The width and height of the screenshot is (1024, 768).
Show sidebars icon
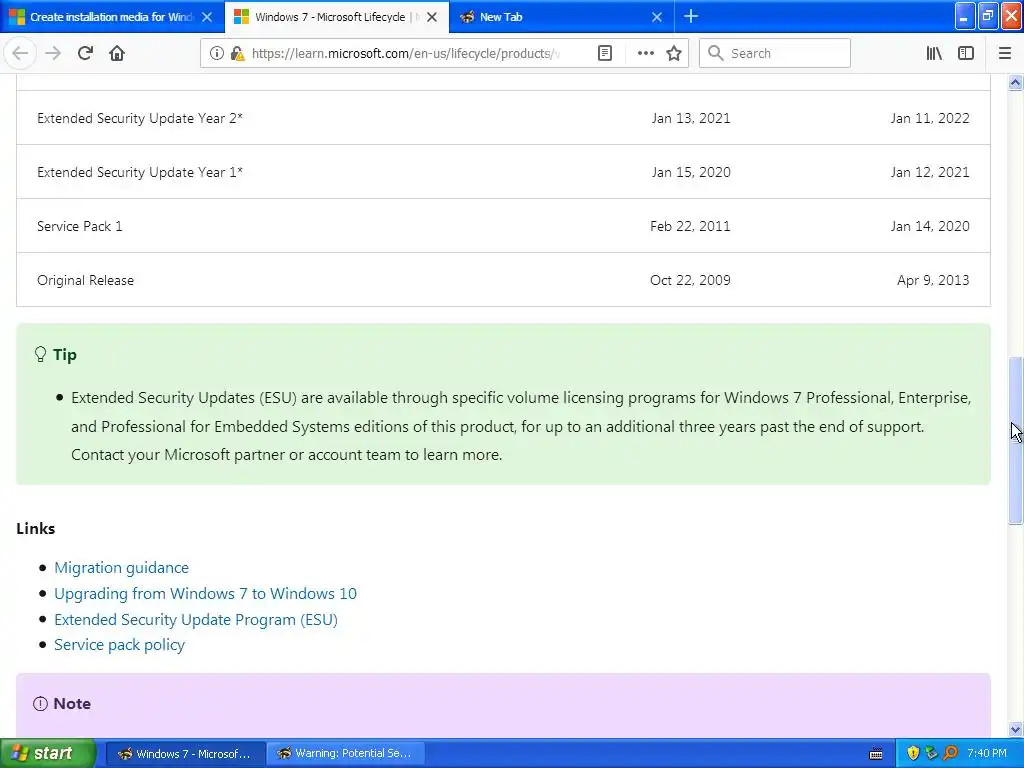[966, 54]
